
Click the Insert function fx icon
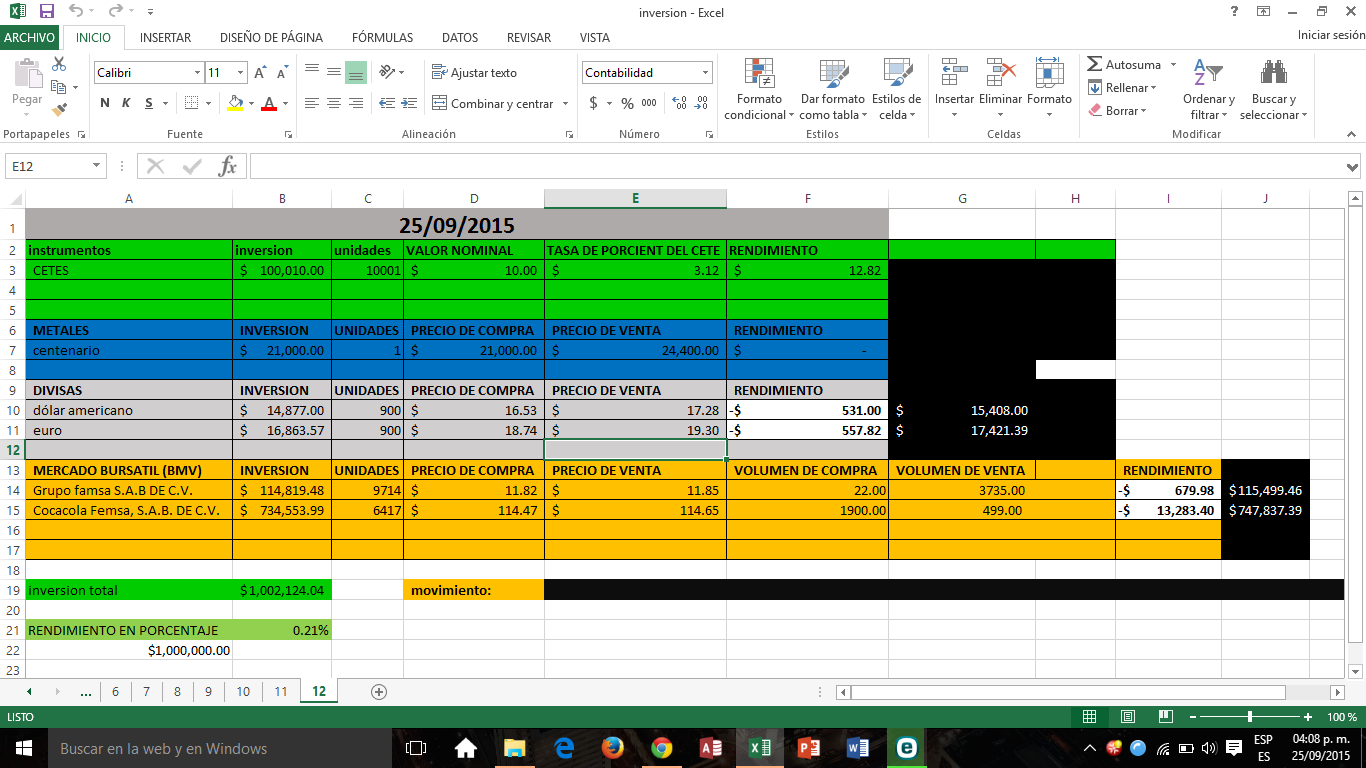pyautogui.click(x=228, y=166)
